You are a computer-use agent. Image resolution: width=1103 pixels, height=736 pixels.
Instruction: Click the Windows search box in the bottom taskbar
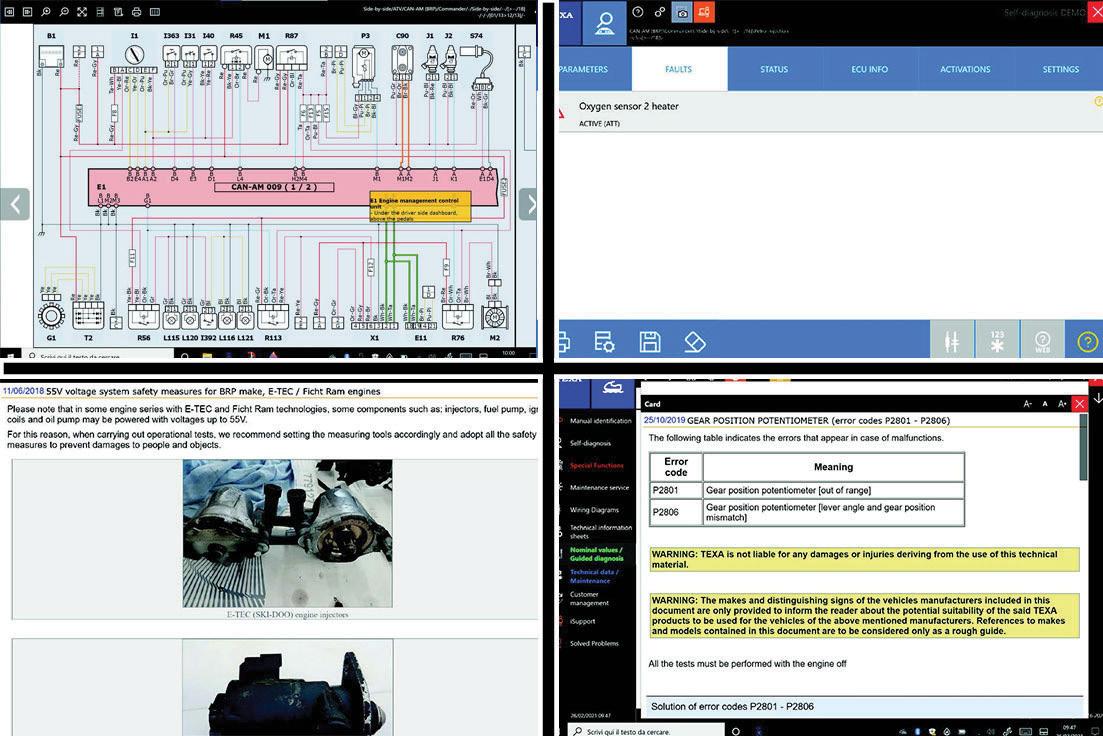pyautogui.click(x=644, y=731)
